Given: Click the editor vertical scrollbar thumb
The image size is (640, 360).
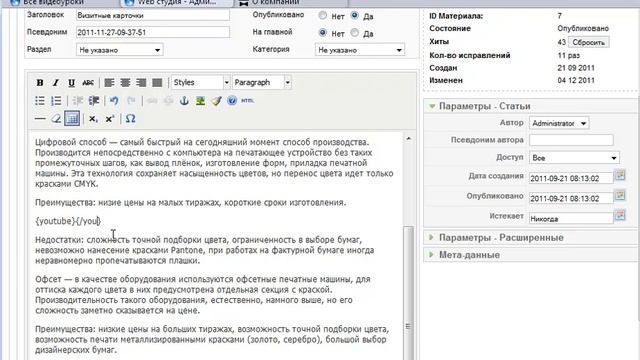Looking at the screenshot, I should (x=409, y=292).
